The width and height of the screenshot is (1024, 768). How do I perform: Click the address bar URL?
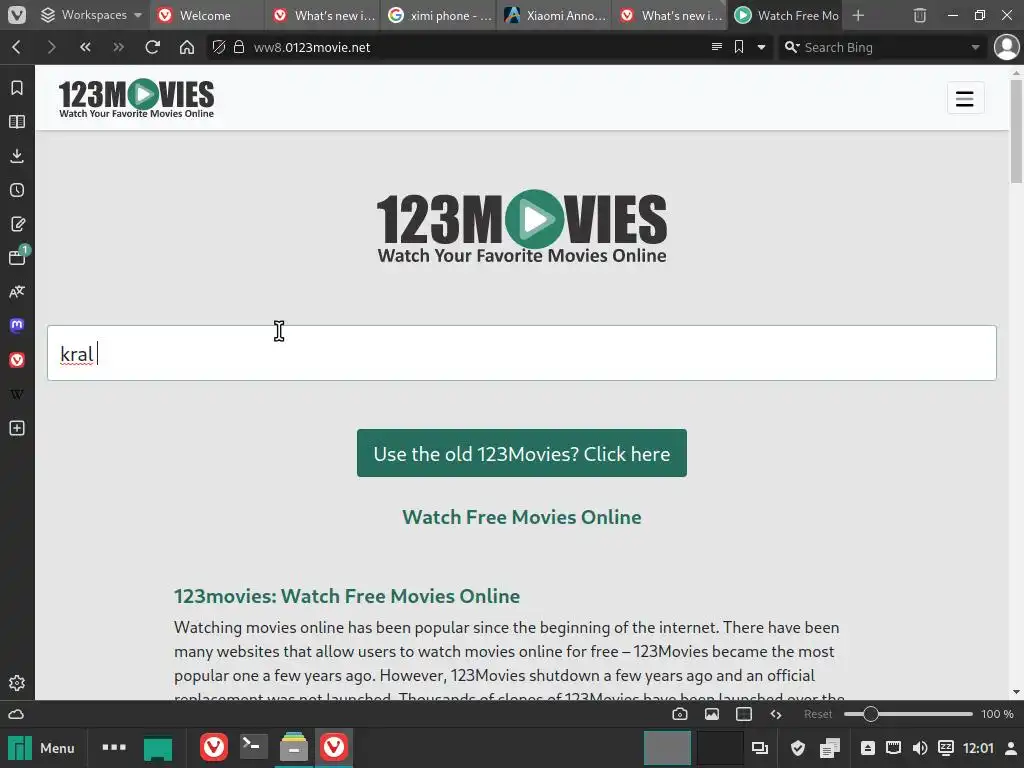[312, 47]
